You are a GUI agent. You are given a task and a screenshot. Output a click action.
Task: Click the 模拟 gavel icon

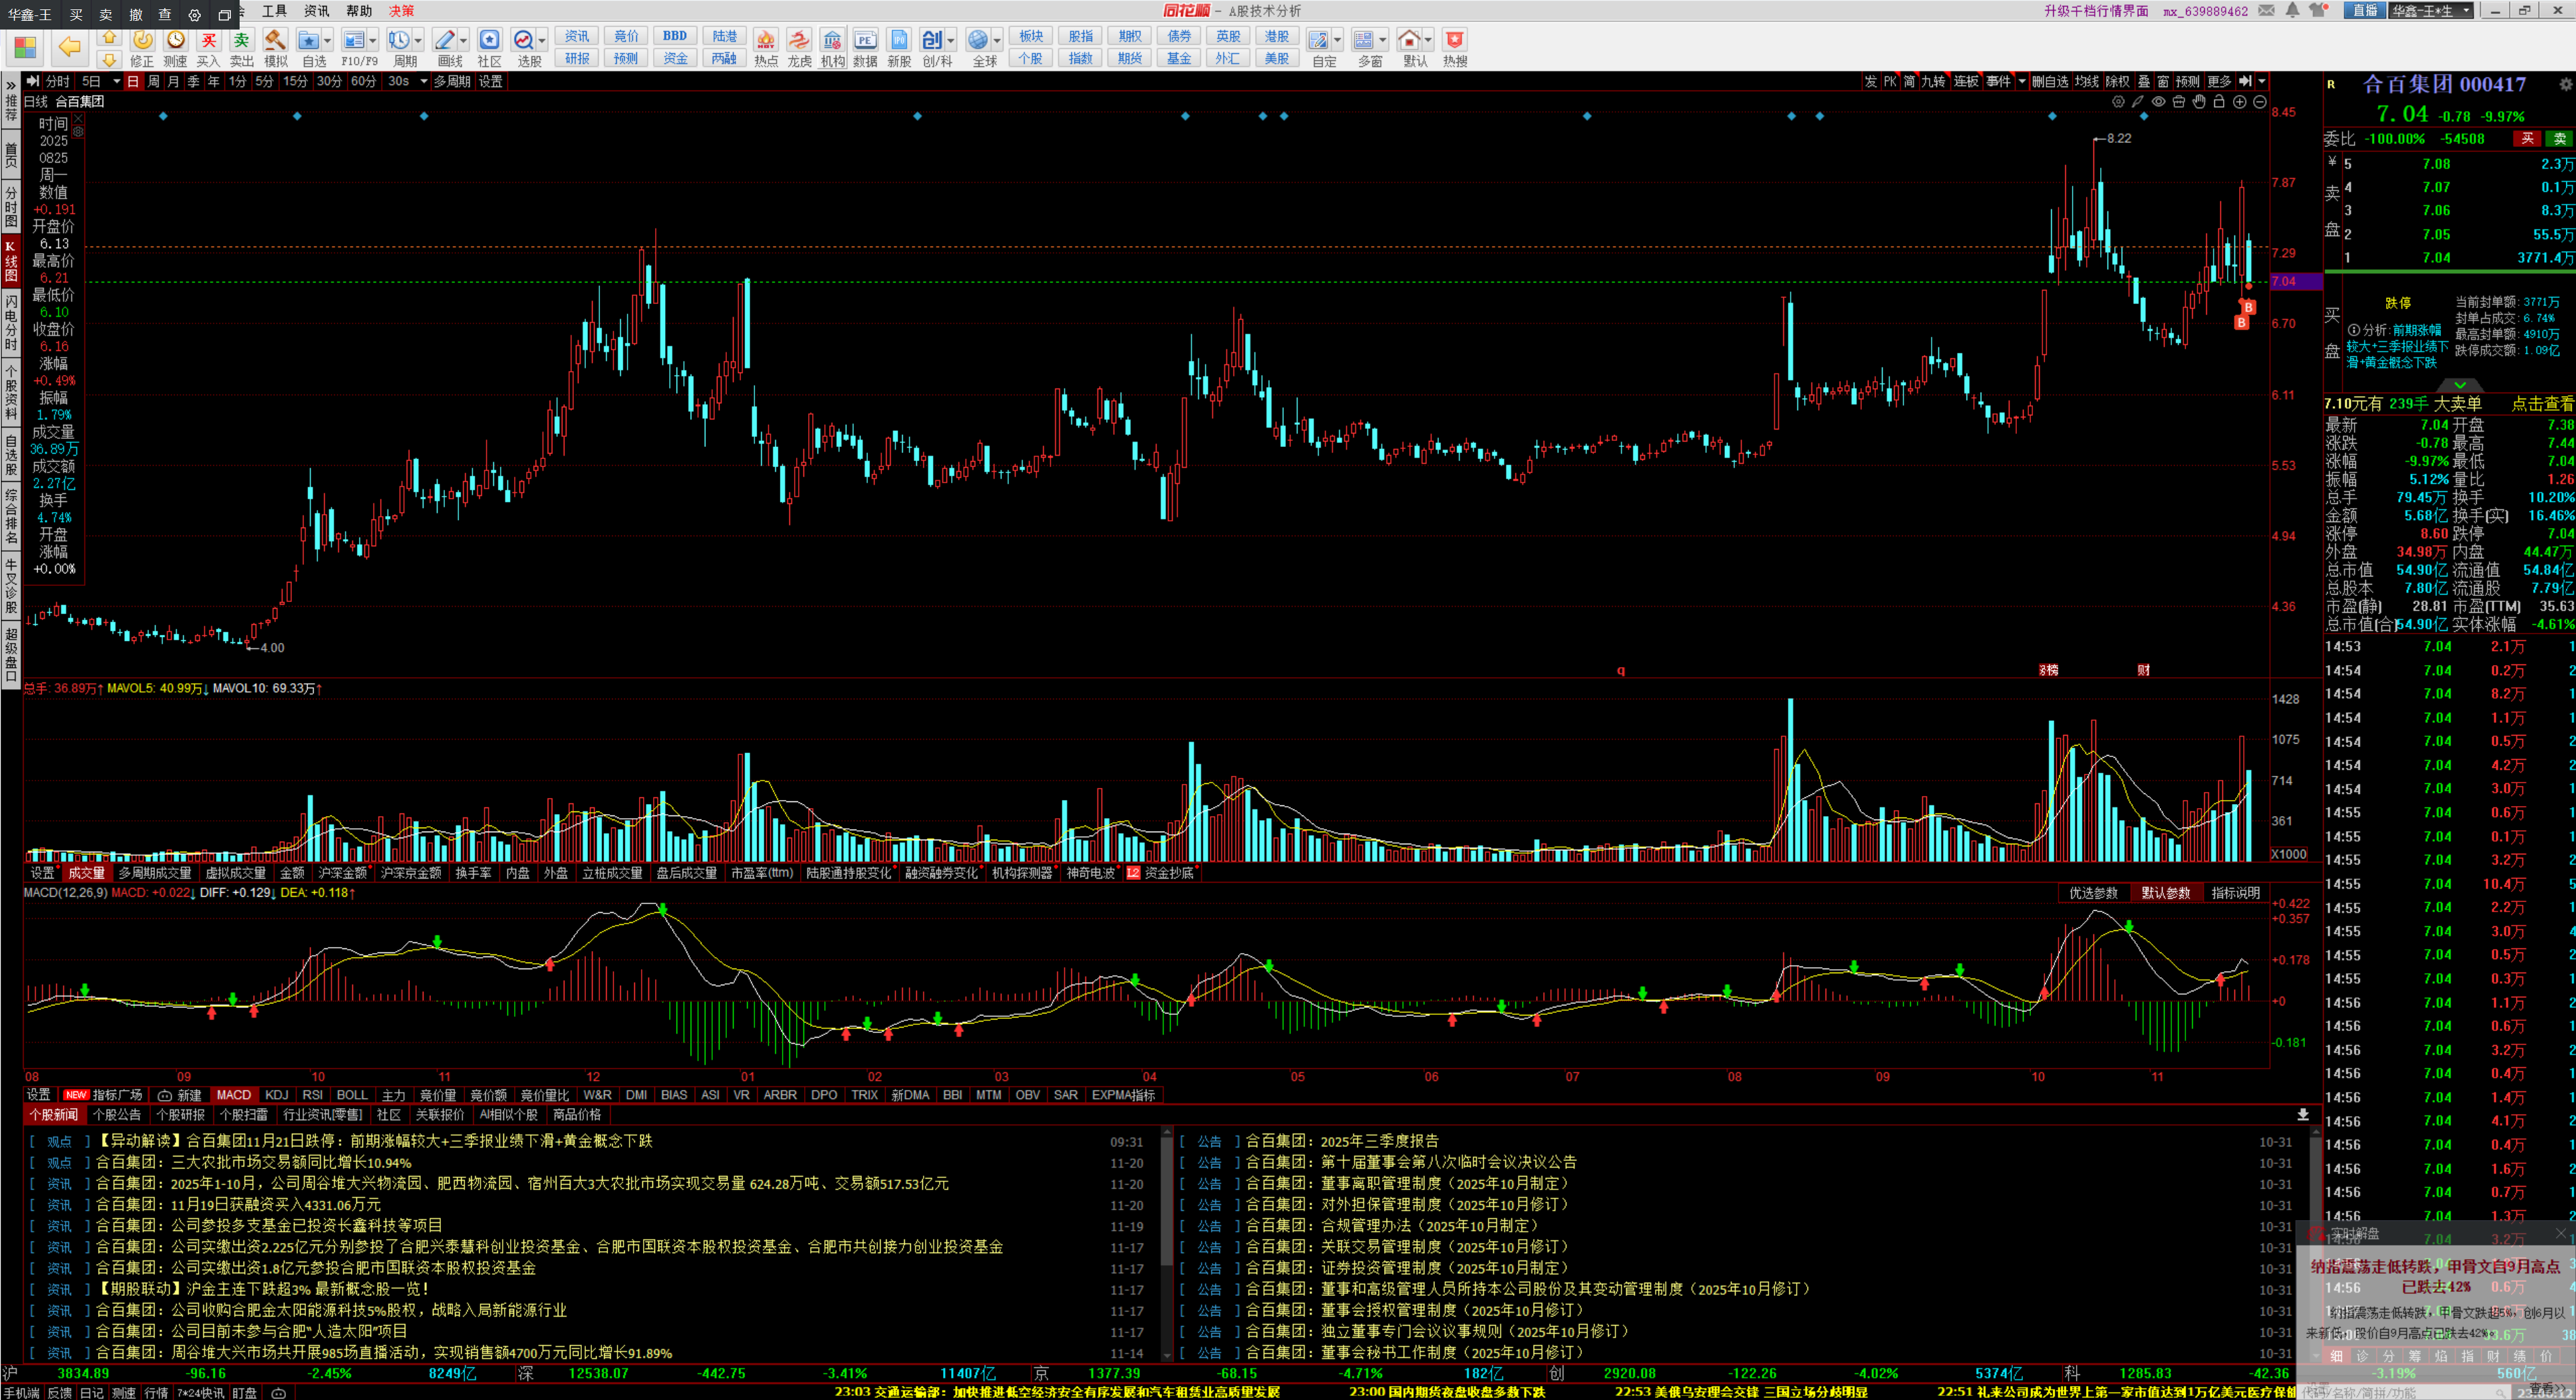pos(275,40)
